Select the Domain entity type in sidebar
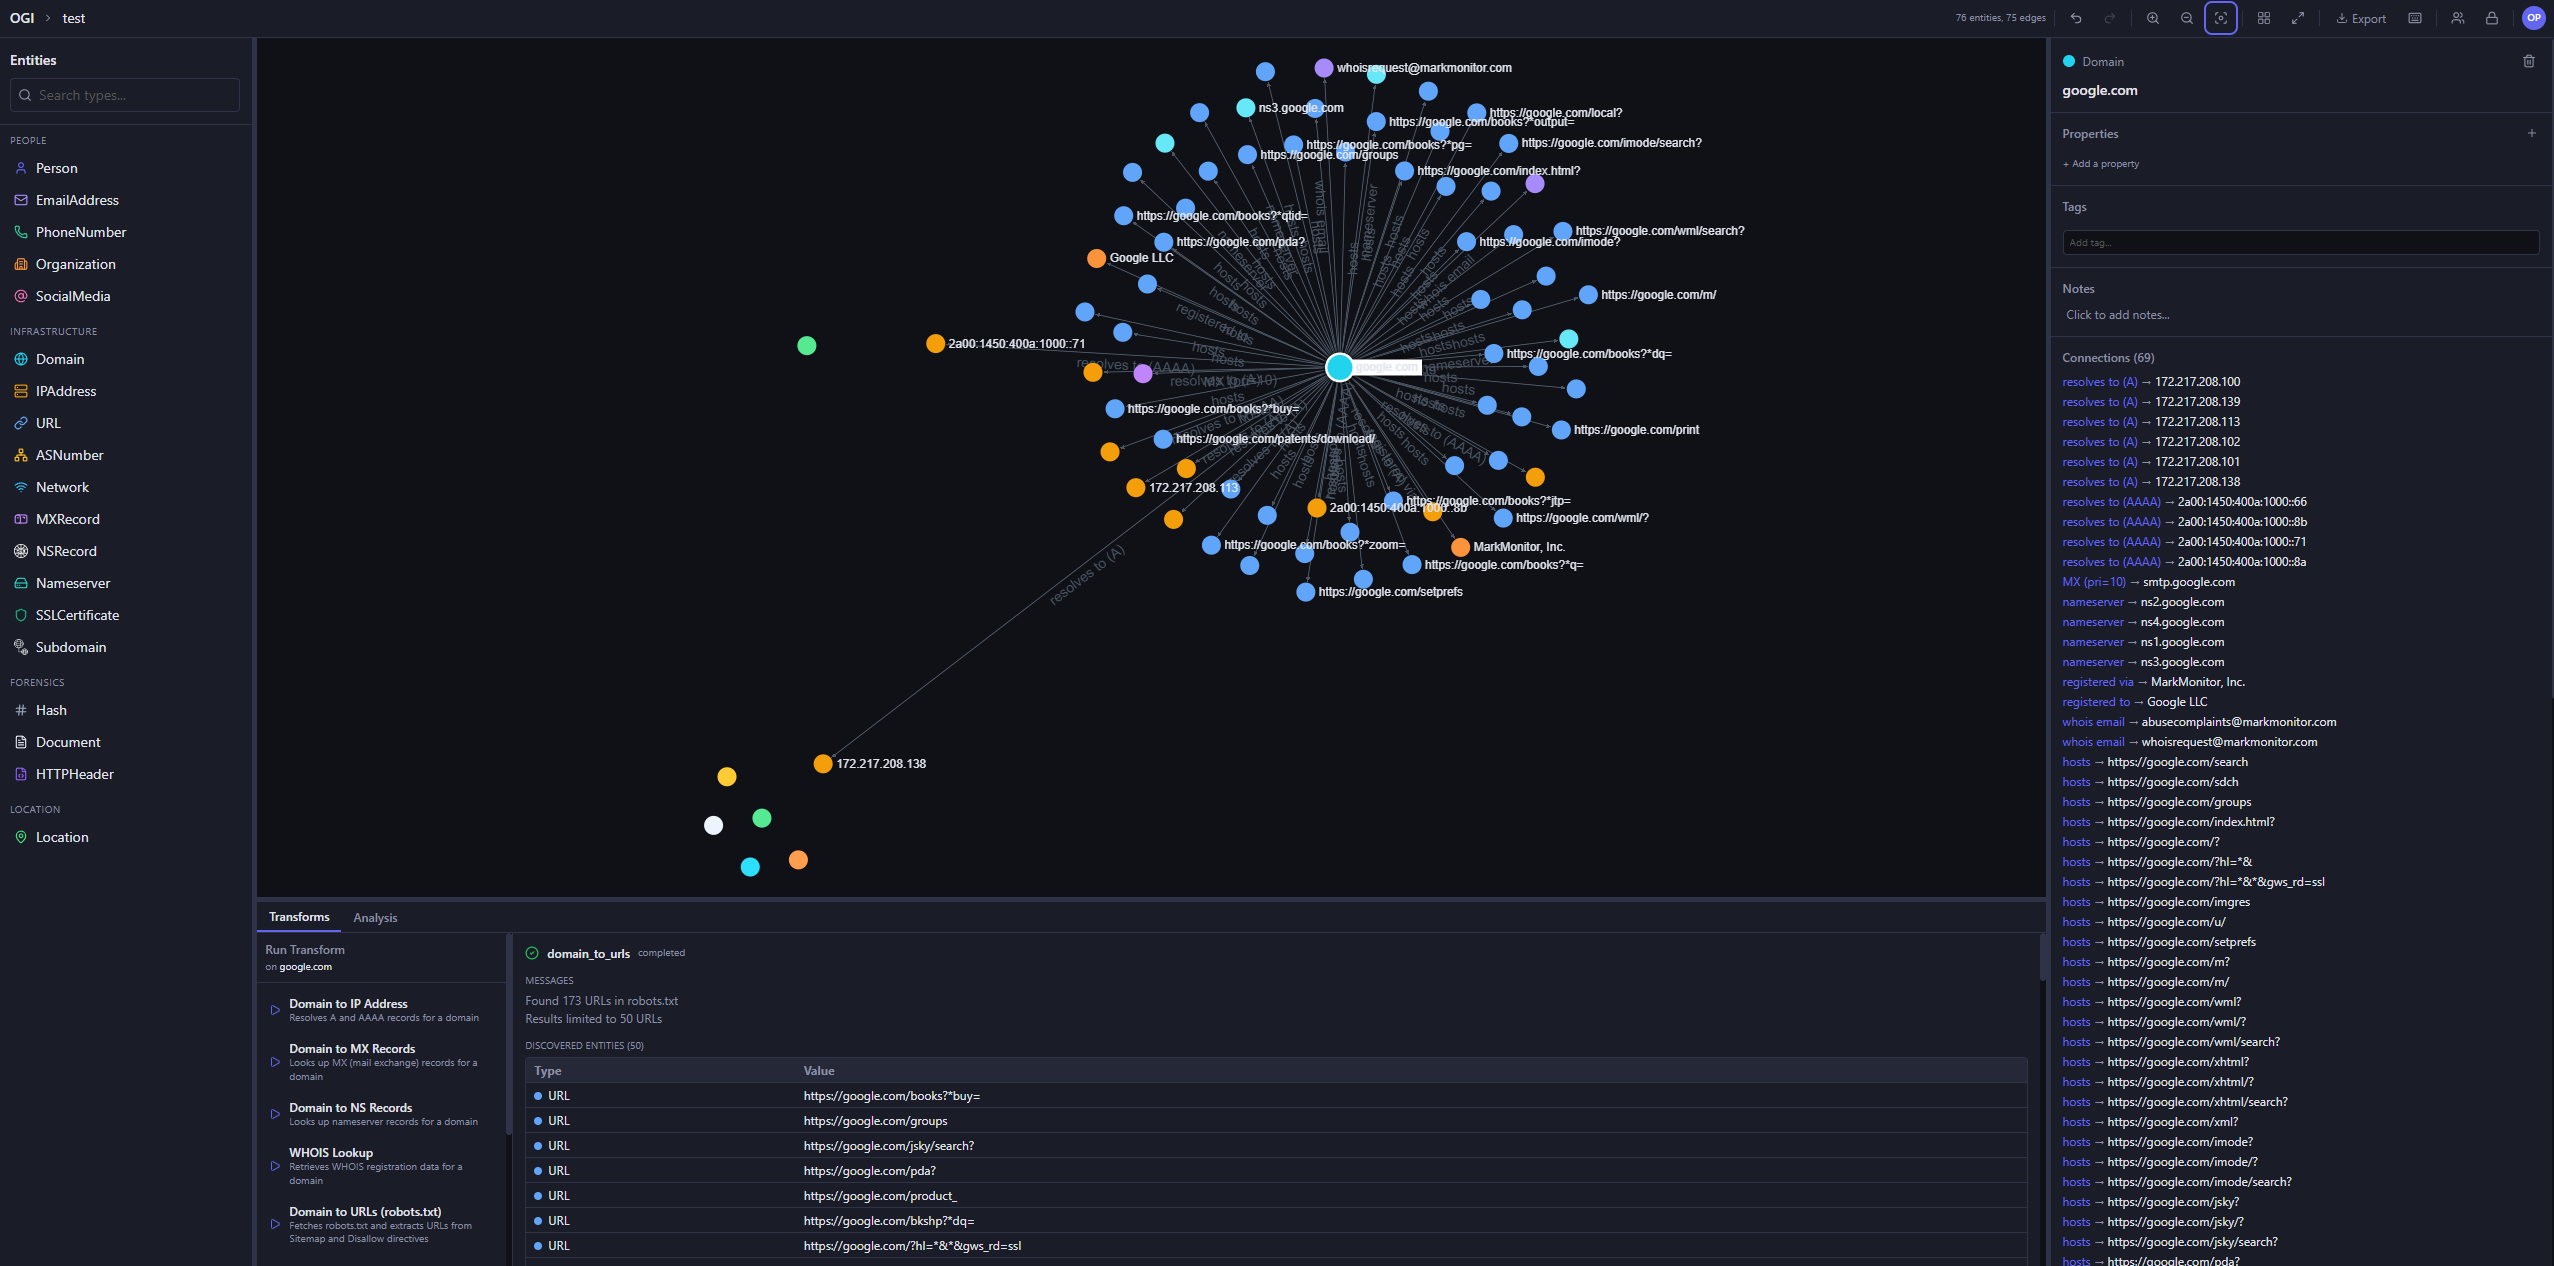This screenshot has width=2554, height=1266. pos(61,359)
